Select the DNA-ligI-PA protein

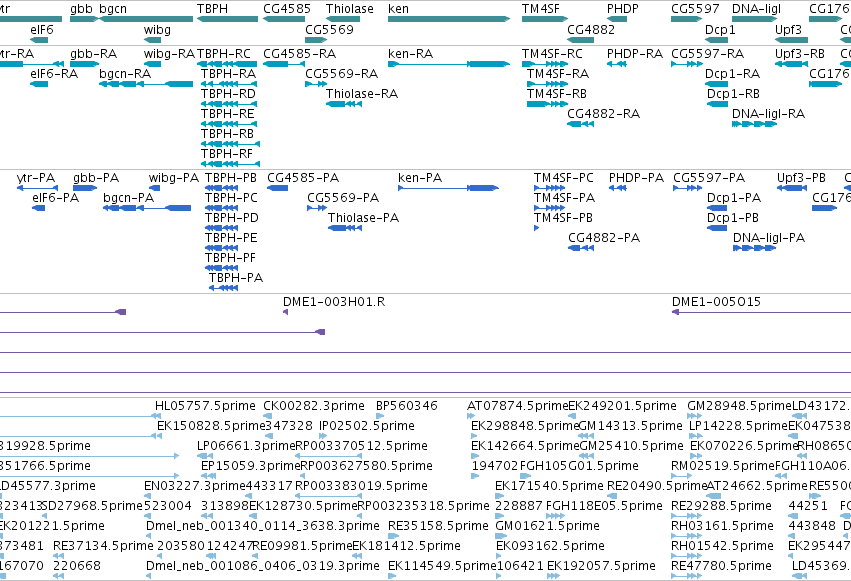pyautogui.click(x=754, y=248)
